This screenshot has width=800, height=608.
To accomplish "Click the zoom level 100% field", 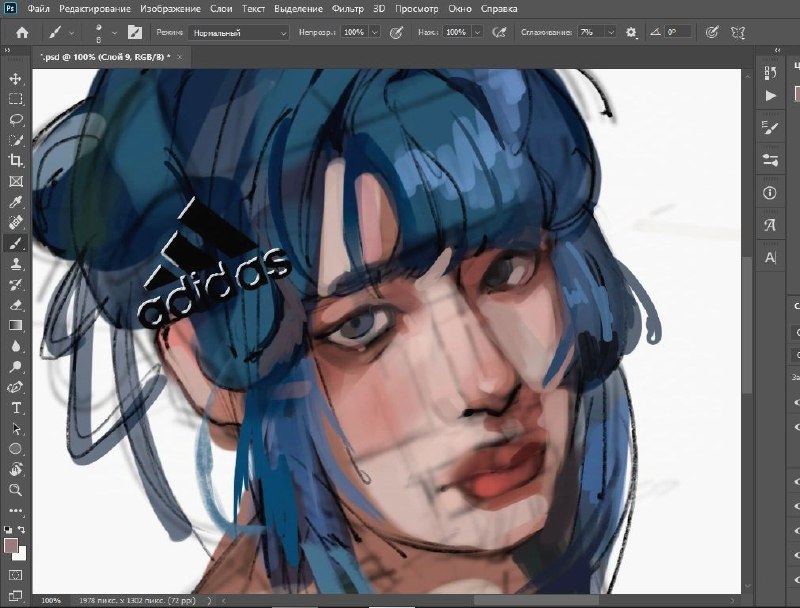I will [x=51, y=600].
